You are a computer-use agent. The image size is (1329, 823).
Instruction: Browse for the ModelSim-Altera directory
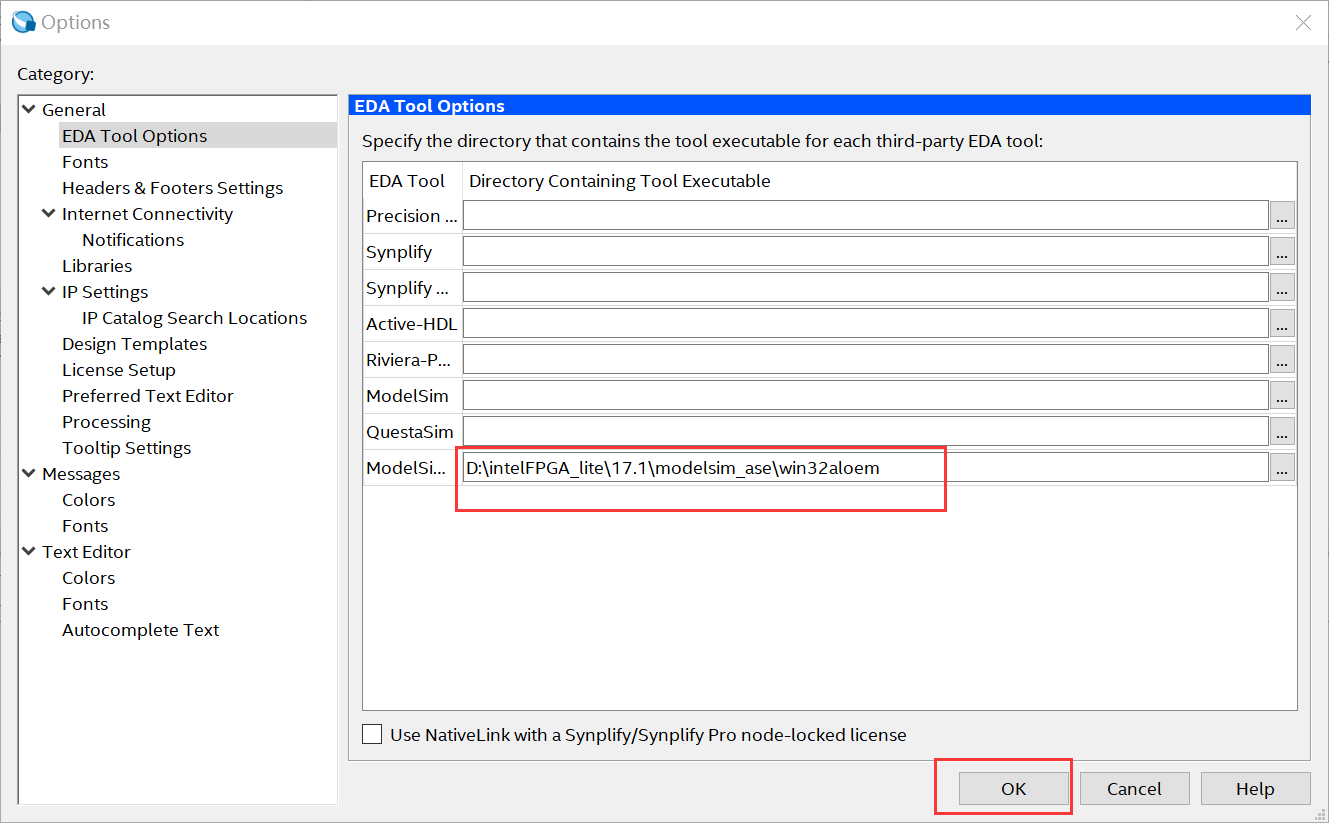pyautogui.click(x=1283, y=467)
